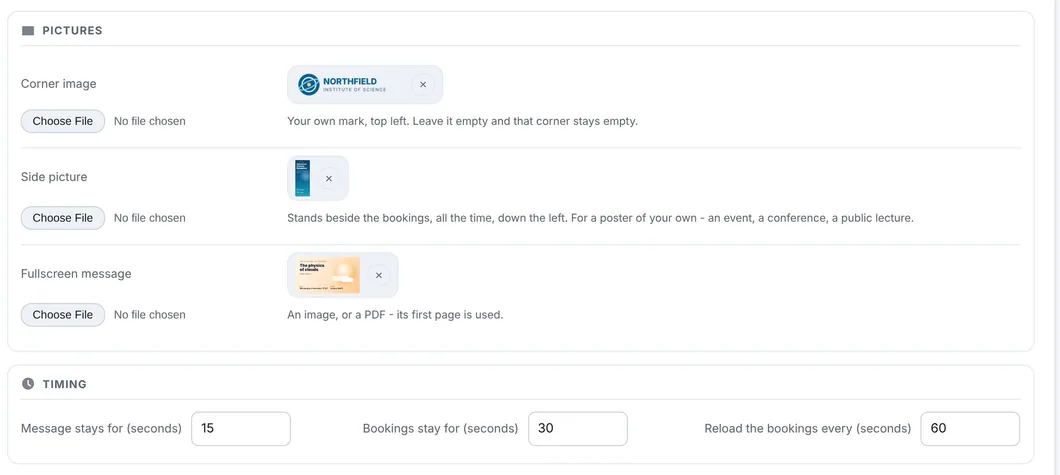This screenshot has width=1060, height=475.
Task: Remove the fullscreen message image
Action: [379, 275]
